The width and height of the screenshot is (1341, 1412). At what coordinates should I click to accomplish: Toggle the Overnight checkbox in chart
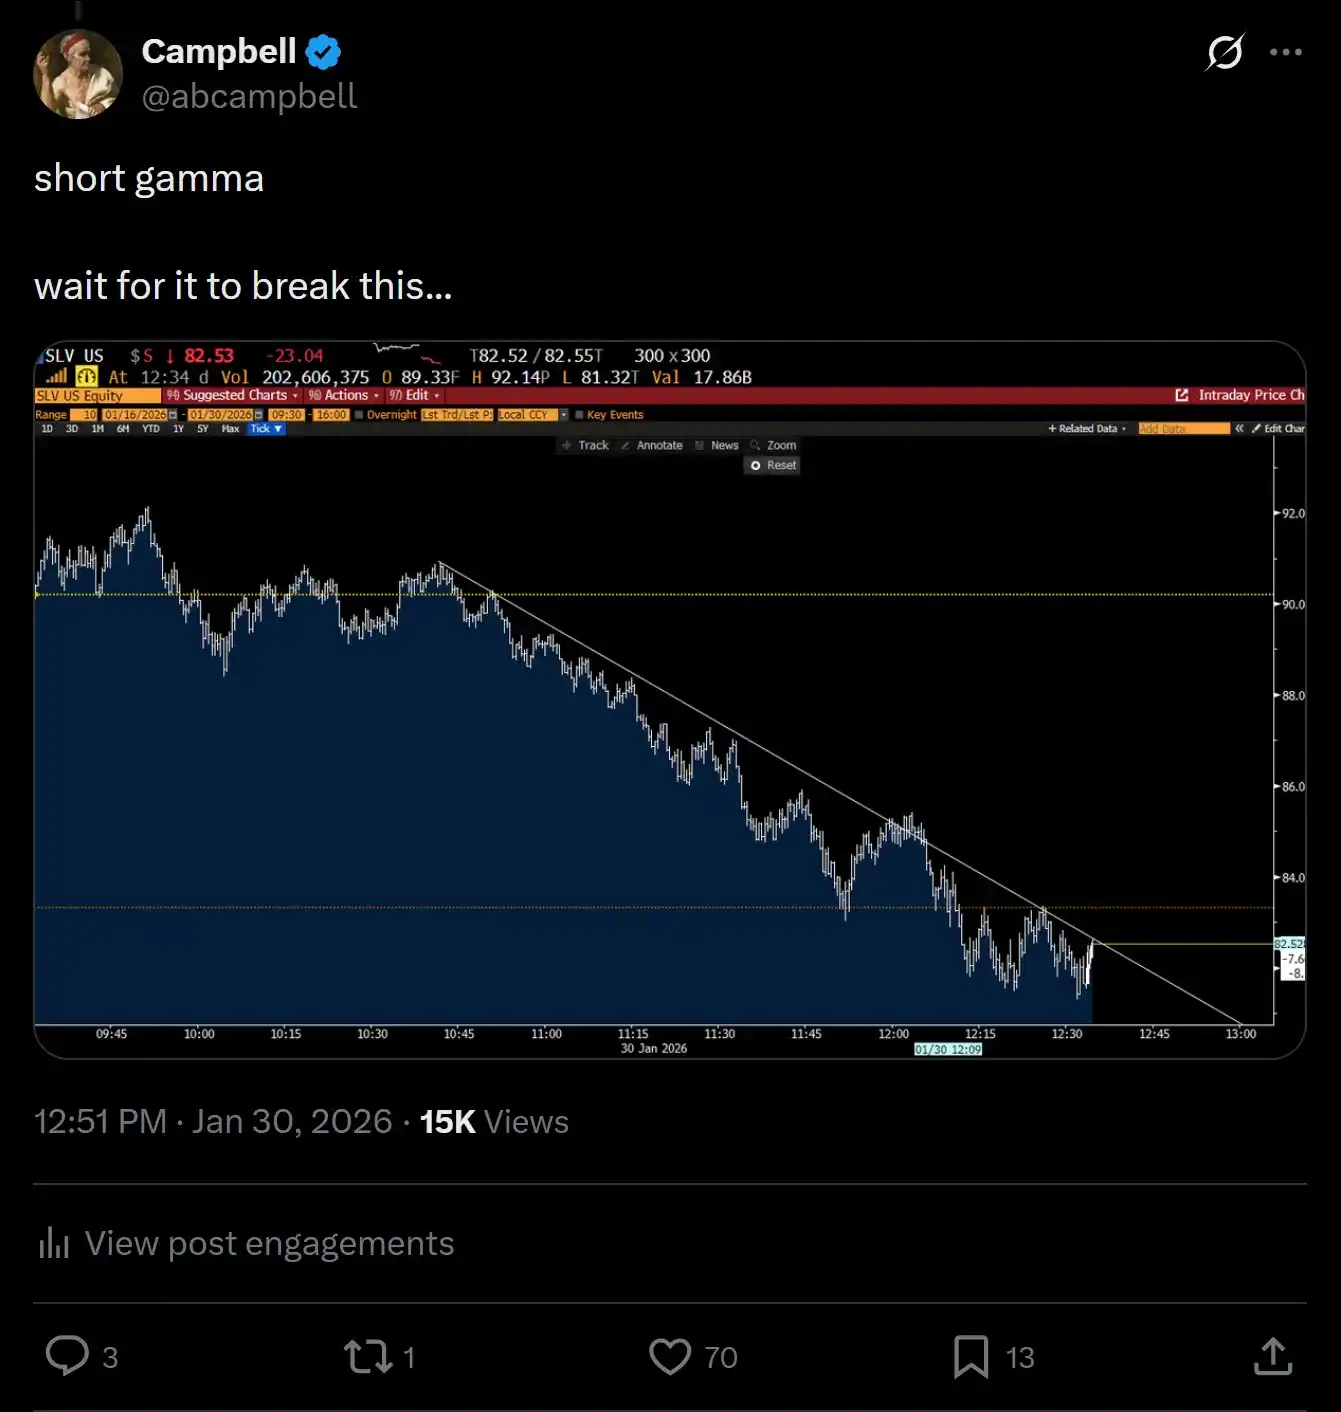359,415
